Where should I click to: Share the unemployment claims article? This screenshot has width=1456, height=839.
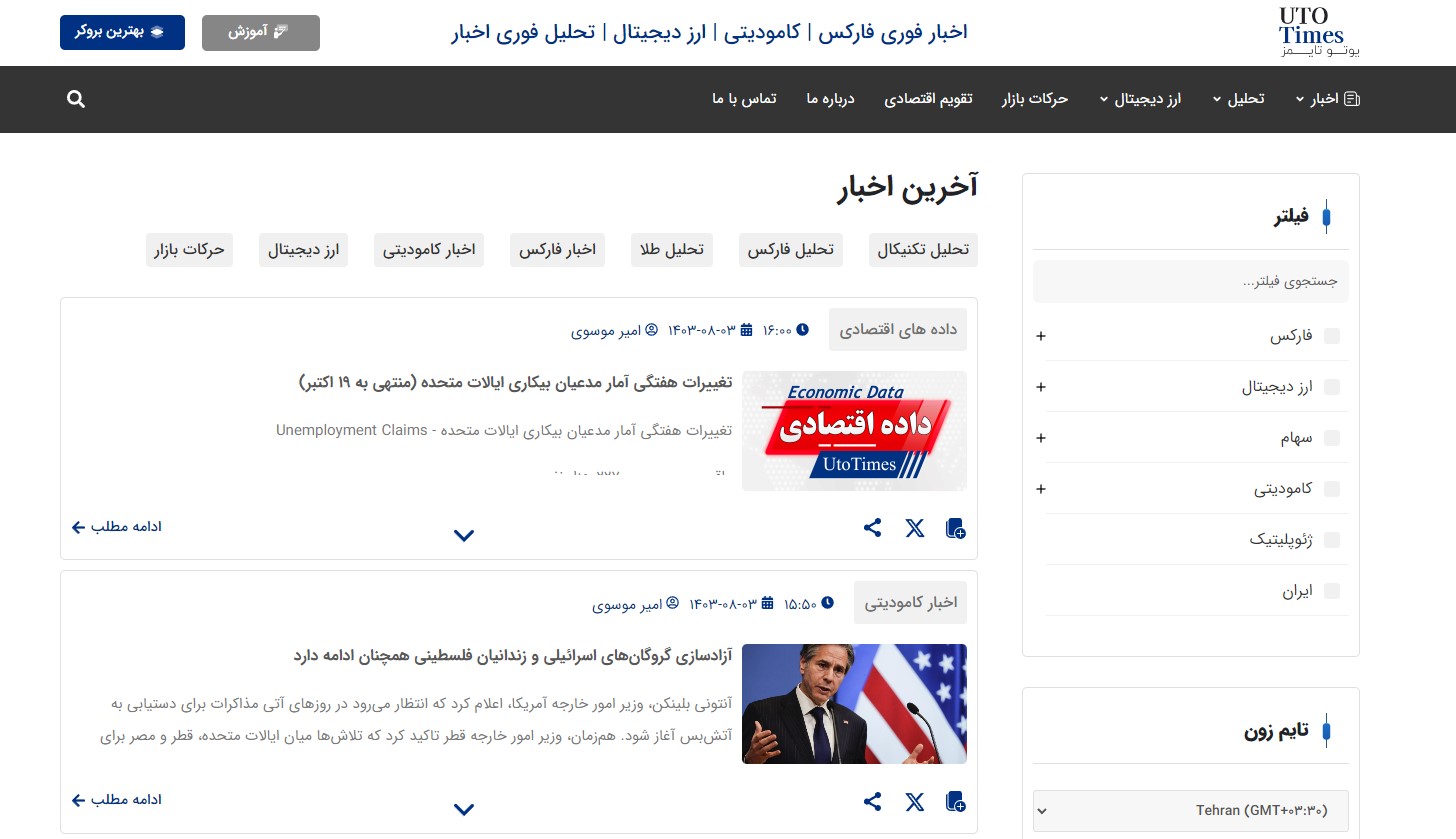[873, 528]
